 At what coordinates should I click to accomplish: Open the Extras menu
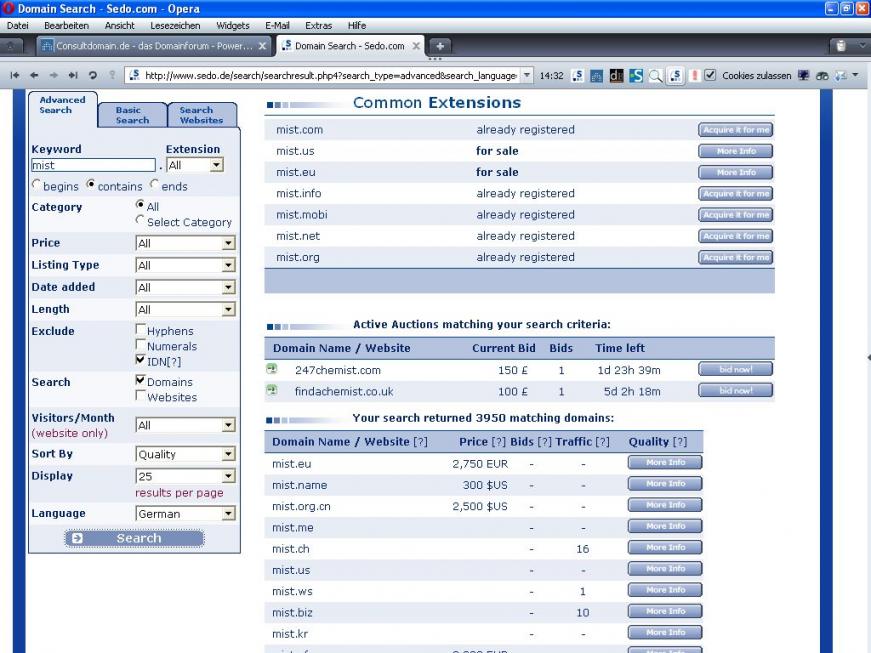pyautogui.click(x=318, y=26)
